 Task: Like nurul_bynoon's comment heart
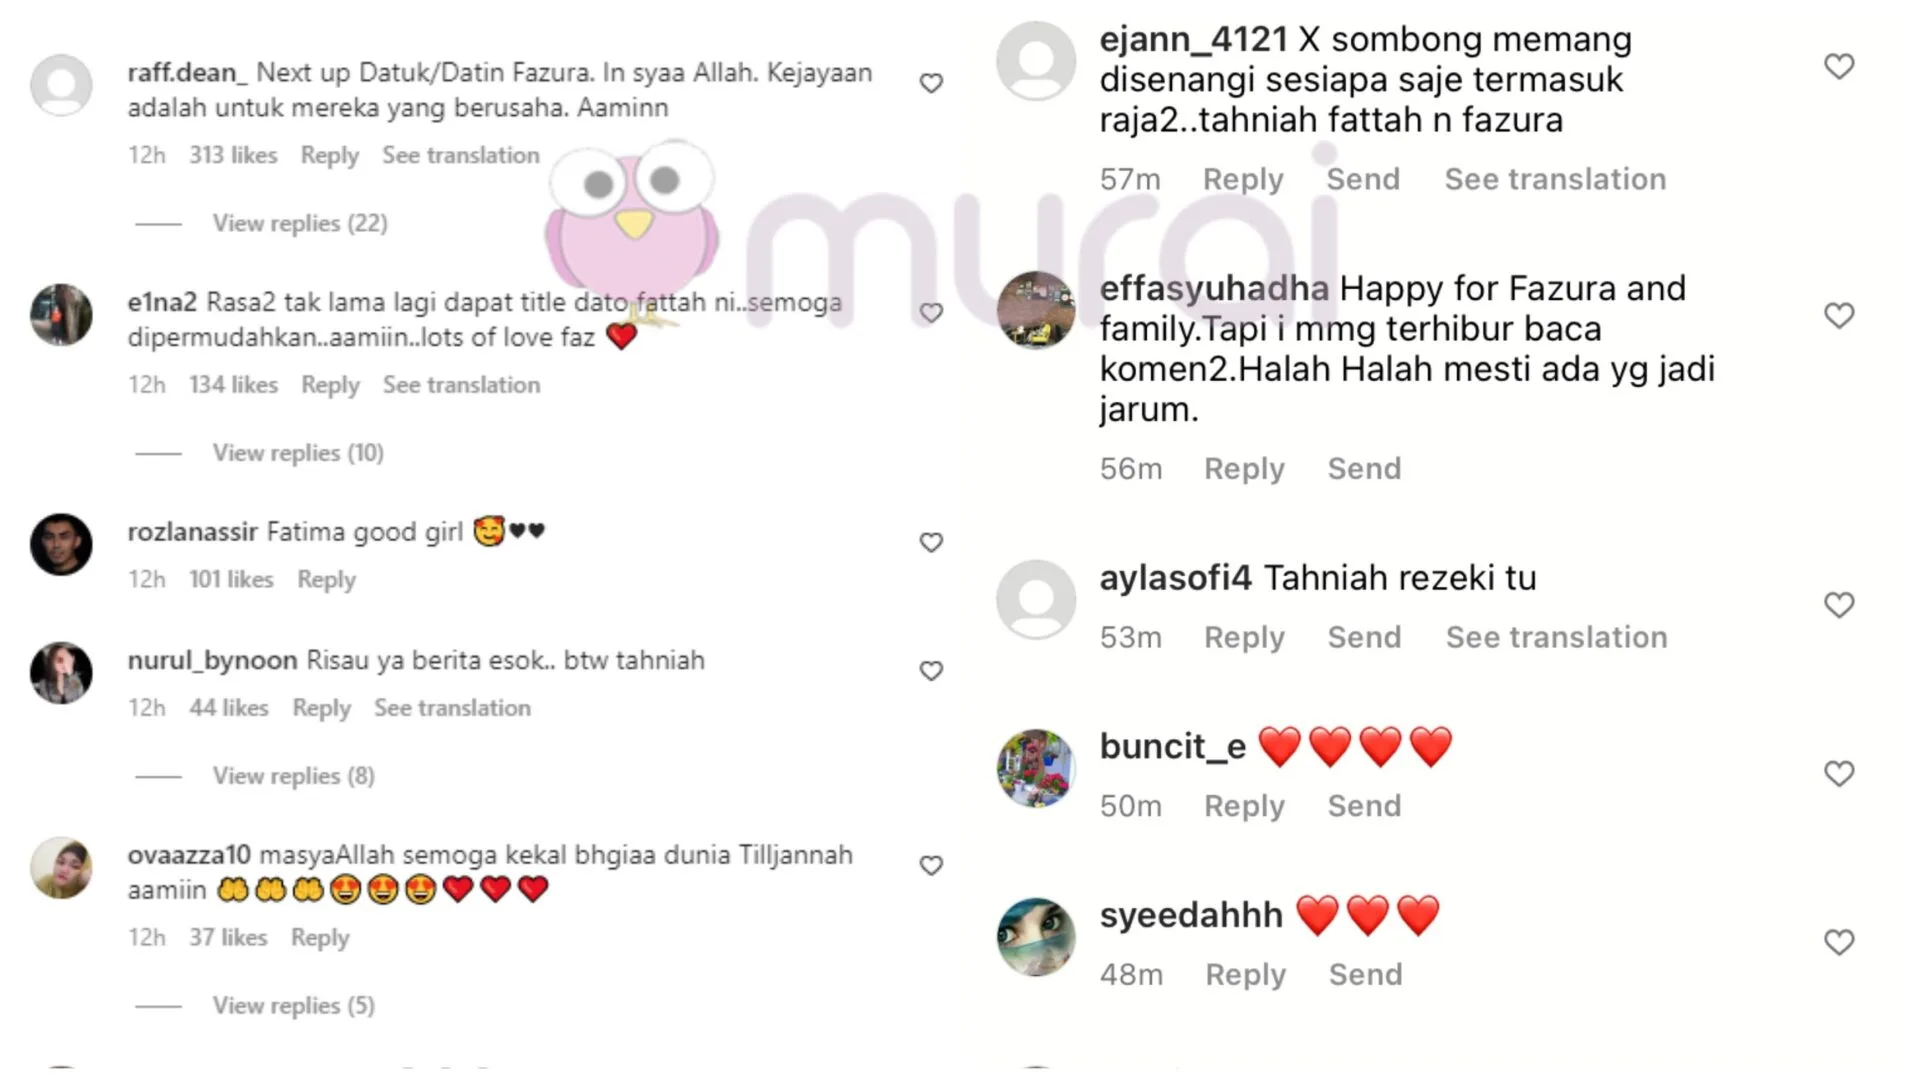[x=931, y=671]
